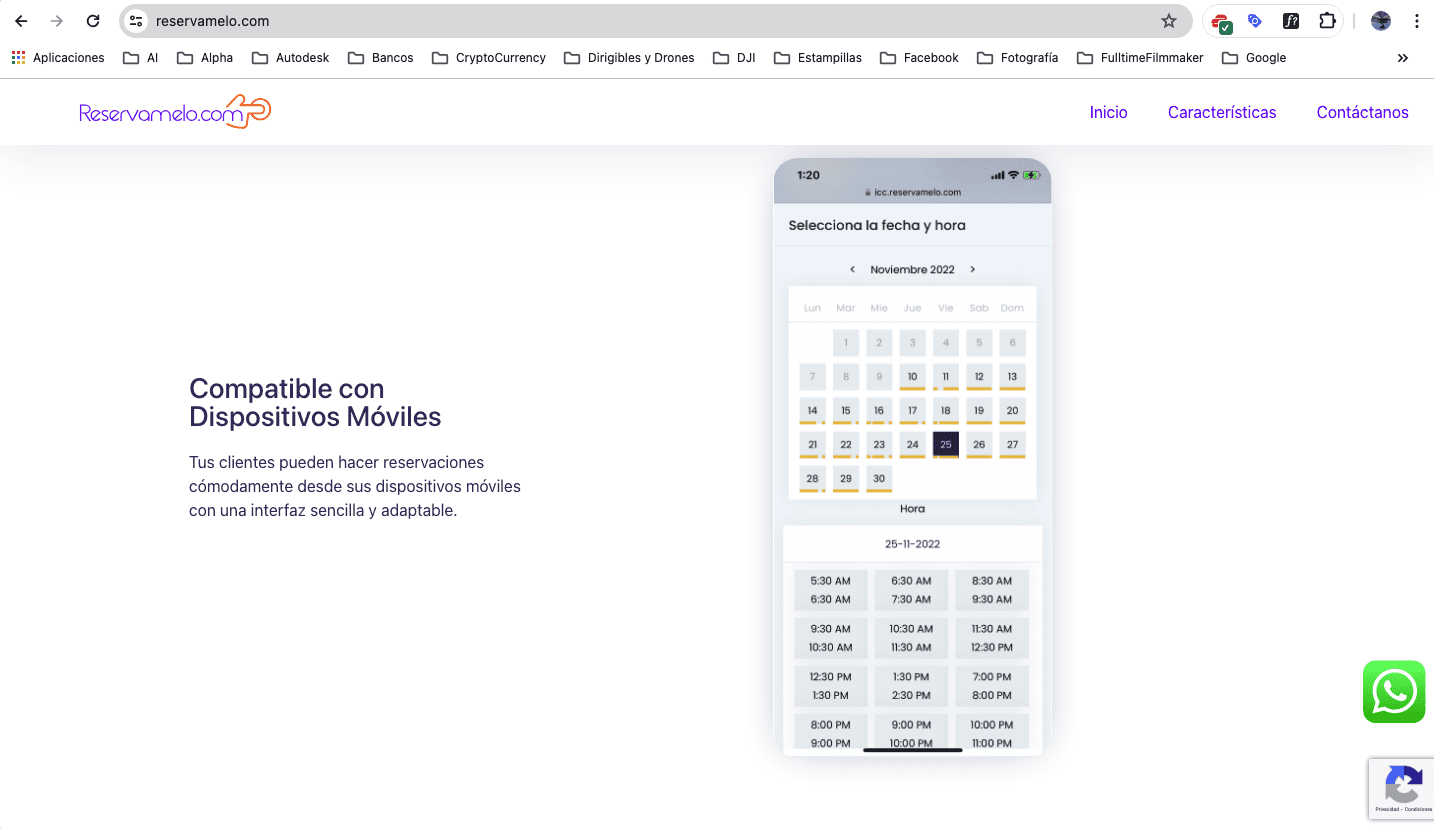The height and width of the screenshot is (828, 1434).
Task: Click 'Noviembre 2022' month label
Action: coord(912,269)
